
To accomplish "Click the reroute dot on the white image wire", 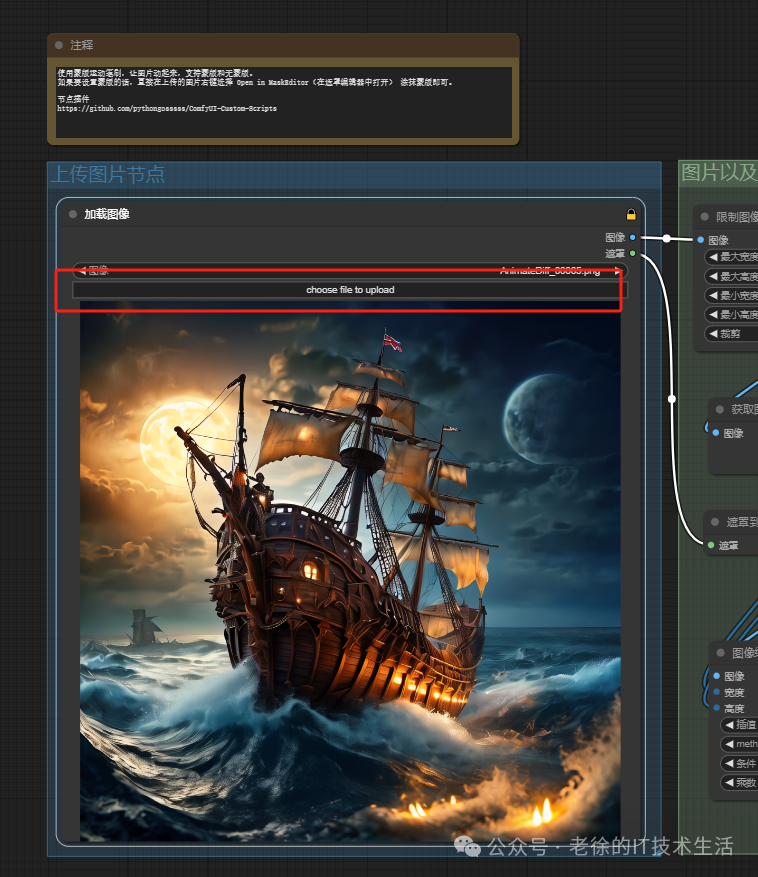I will (667, 238).
